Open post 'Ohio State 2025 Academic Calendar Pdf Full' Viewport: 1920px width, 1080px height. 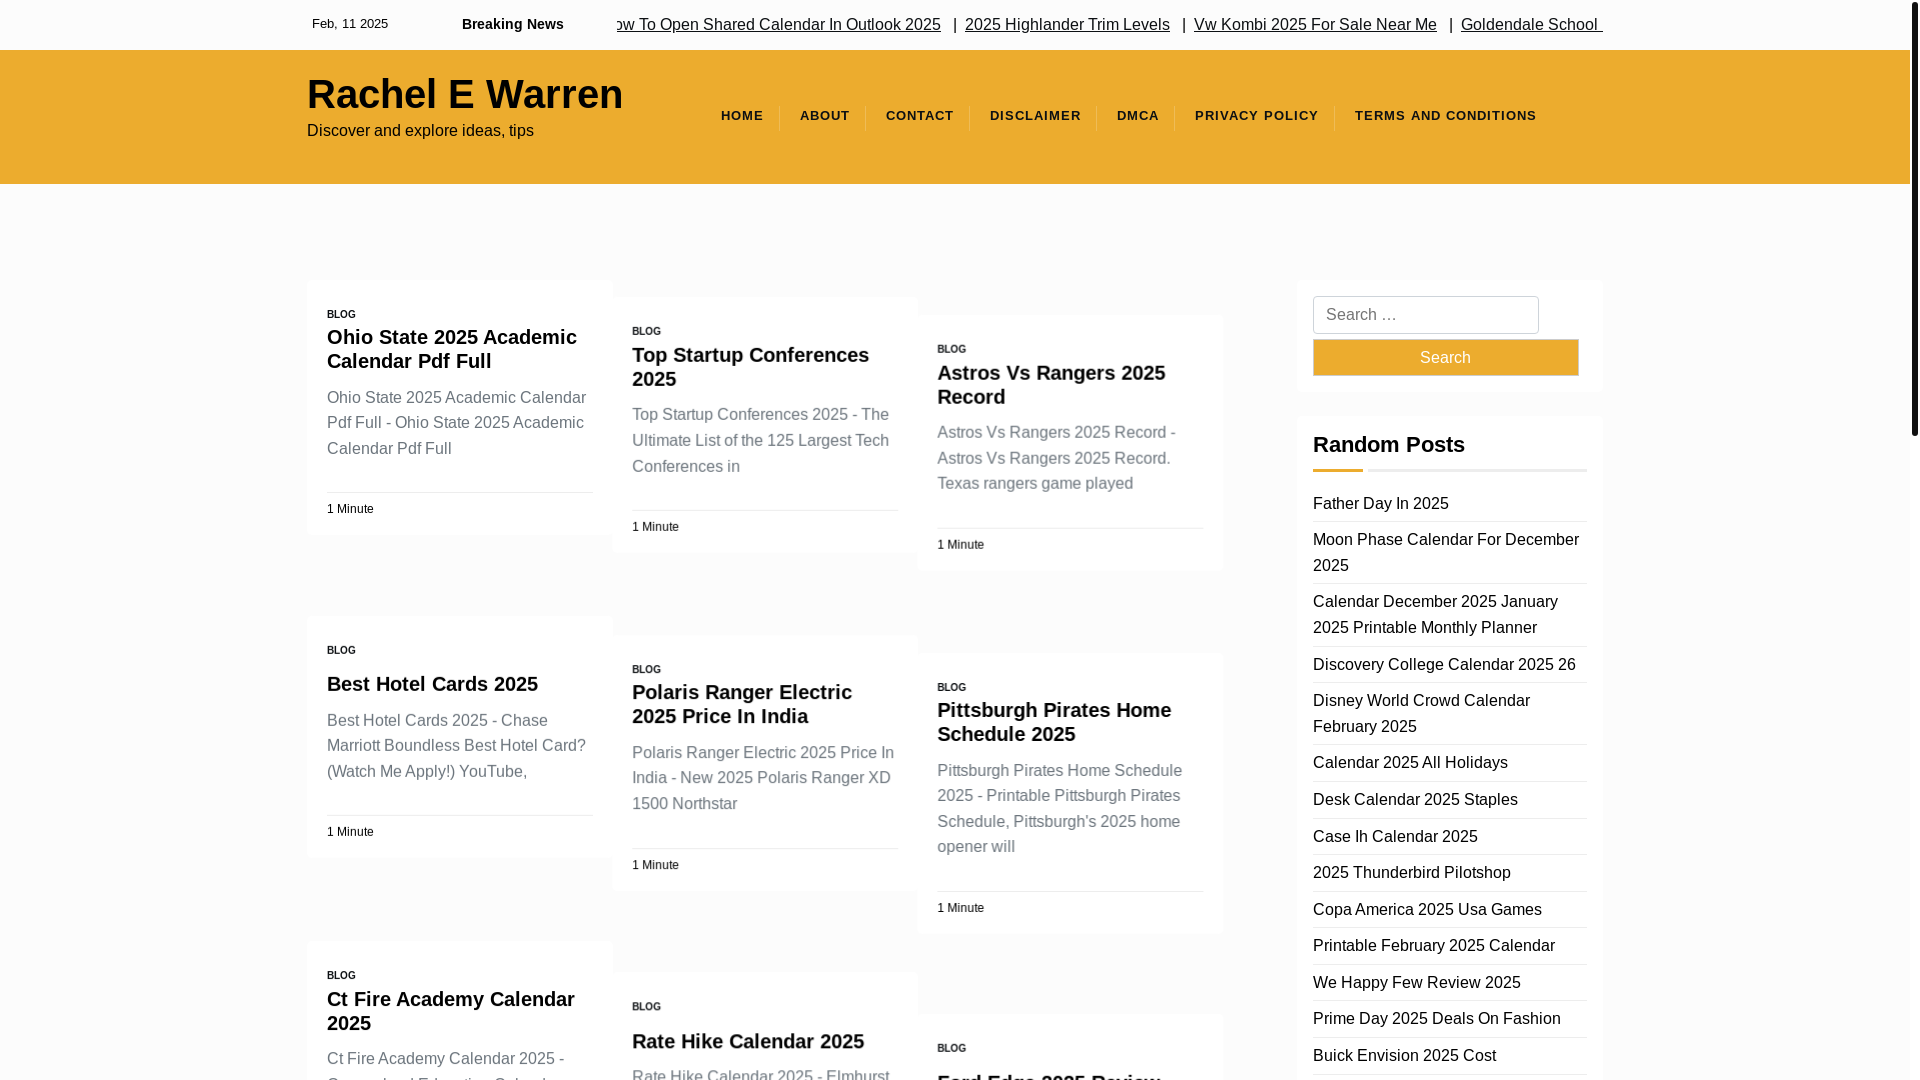pyautogui.click(x=452, y=349)
